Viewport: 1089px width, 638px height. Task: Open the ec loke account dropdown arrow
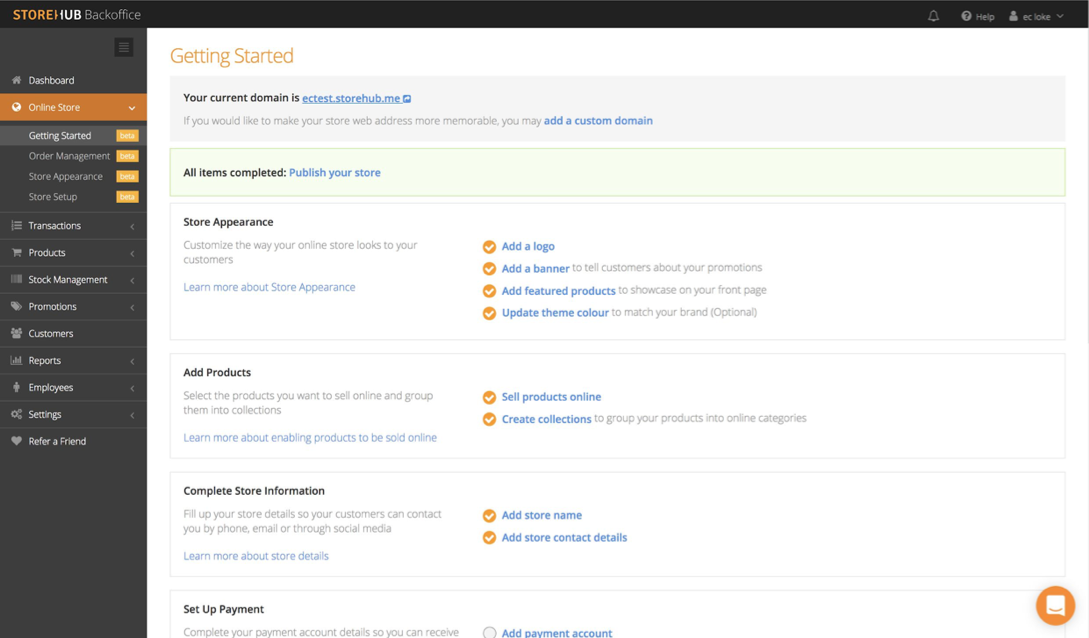pos(1060,16)
